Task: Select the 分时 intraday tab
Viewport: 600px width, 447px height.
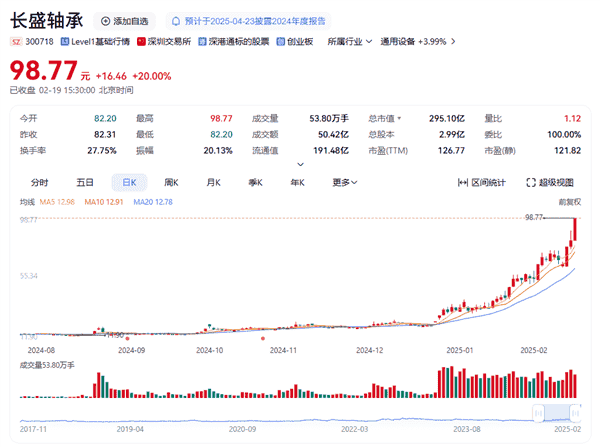Action: tap(39, 183)
